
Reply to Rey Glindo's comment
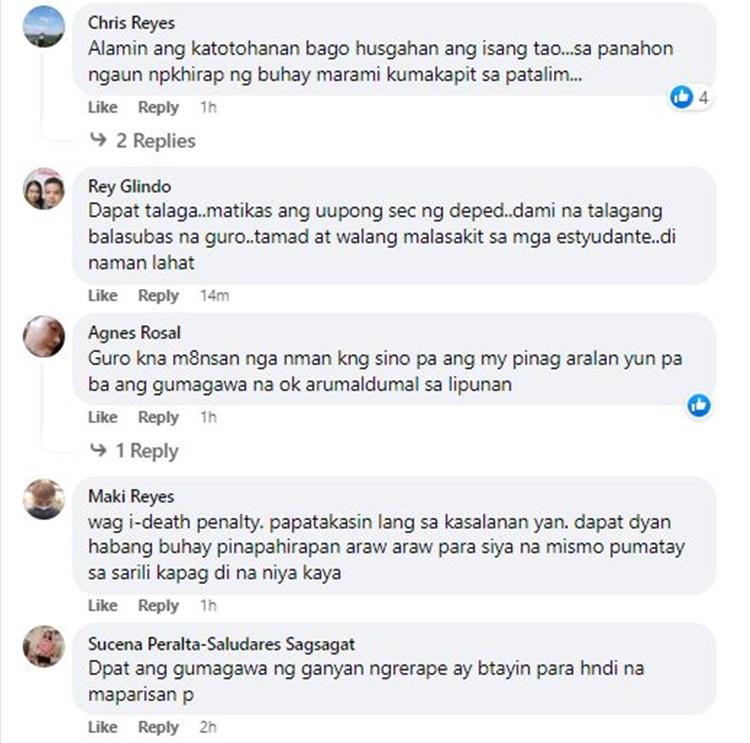click(x=158, y=296)
